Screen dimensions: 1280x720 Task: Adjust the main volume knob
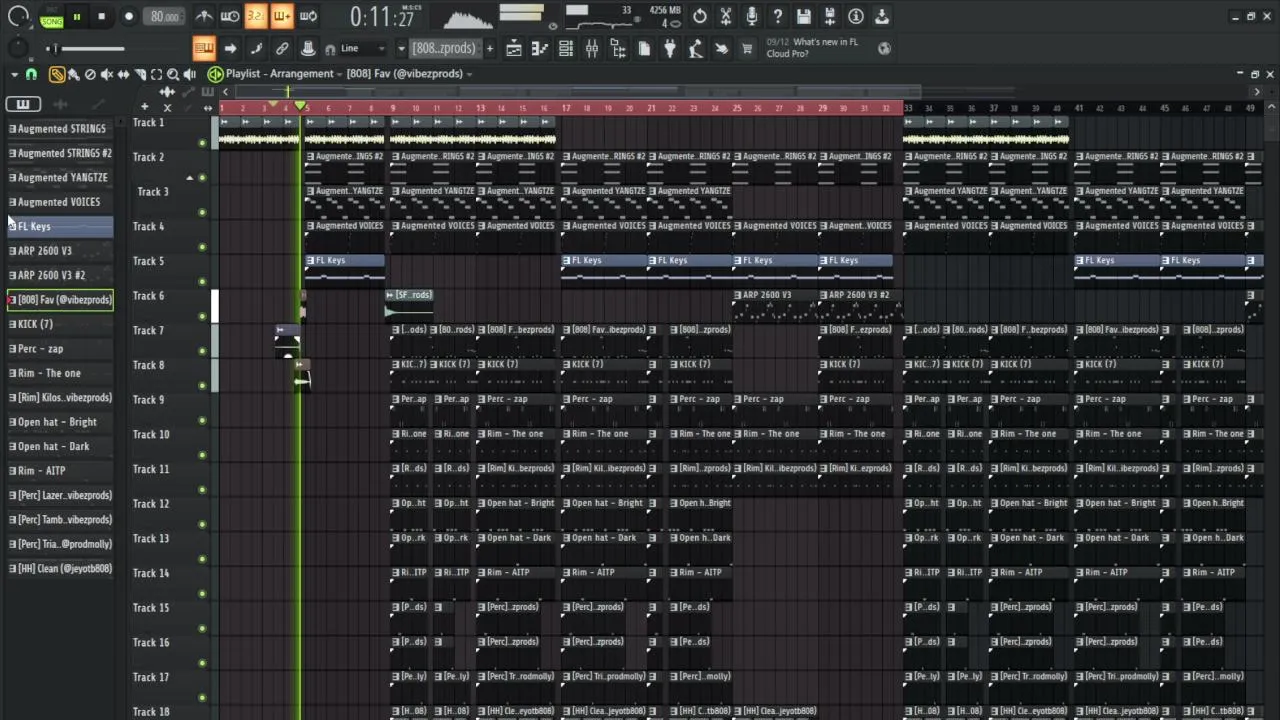coord(18,17)
